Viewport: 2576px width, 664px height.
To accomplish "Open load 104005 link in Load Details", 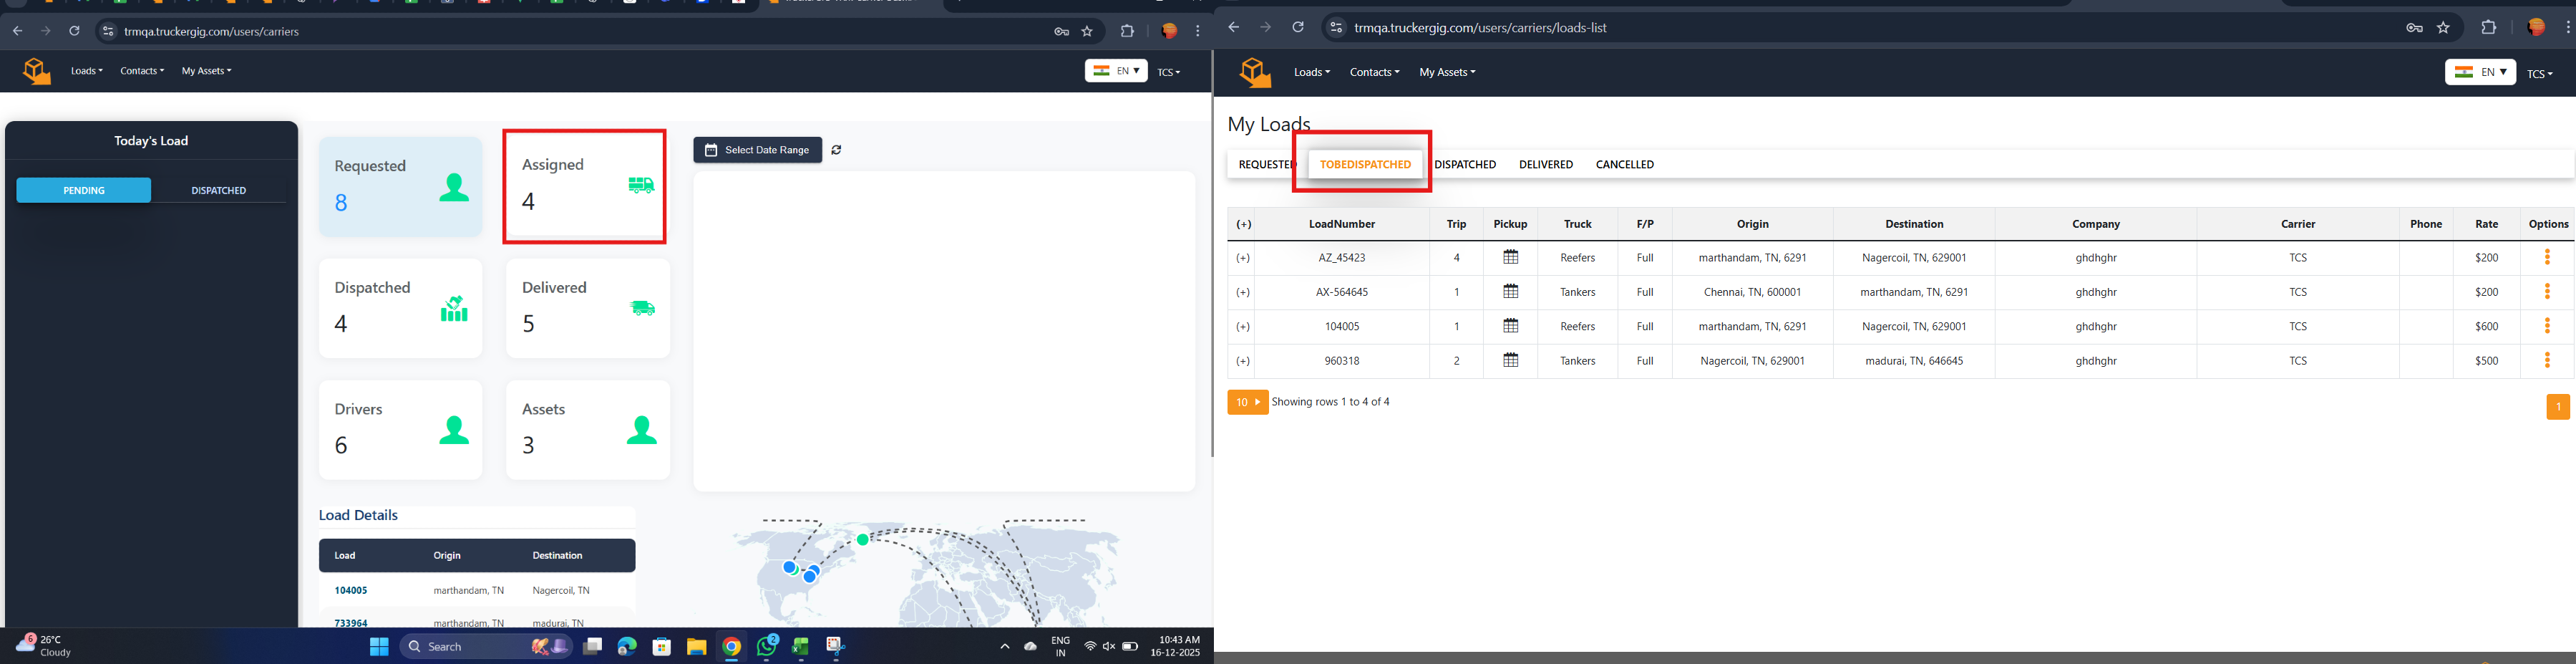I will 351,591.
